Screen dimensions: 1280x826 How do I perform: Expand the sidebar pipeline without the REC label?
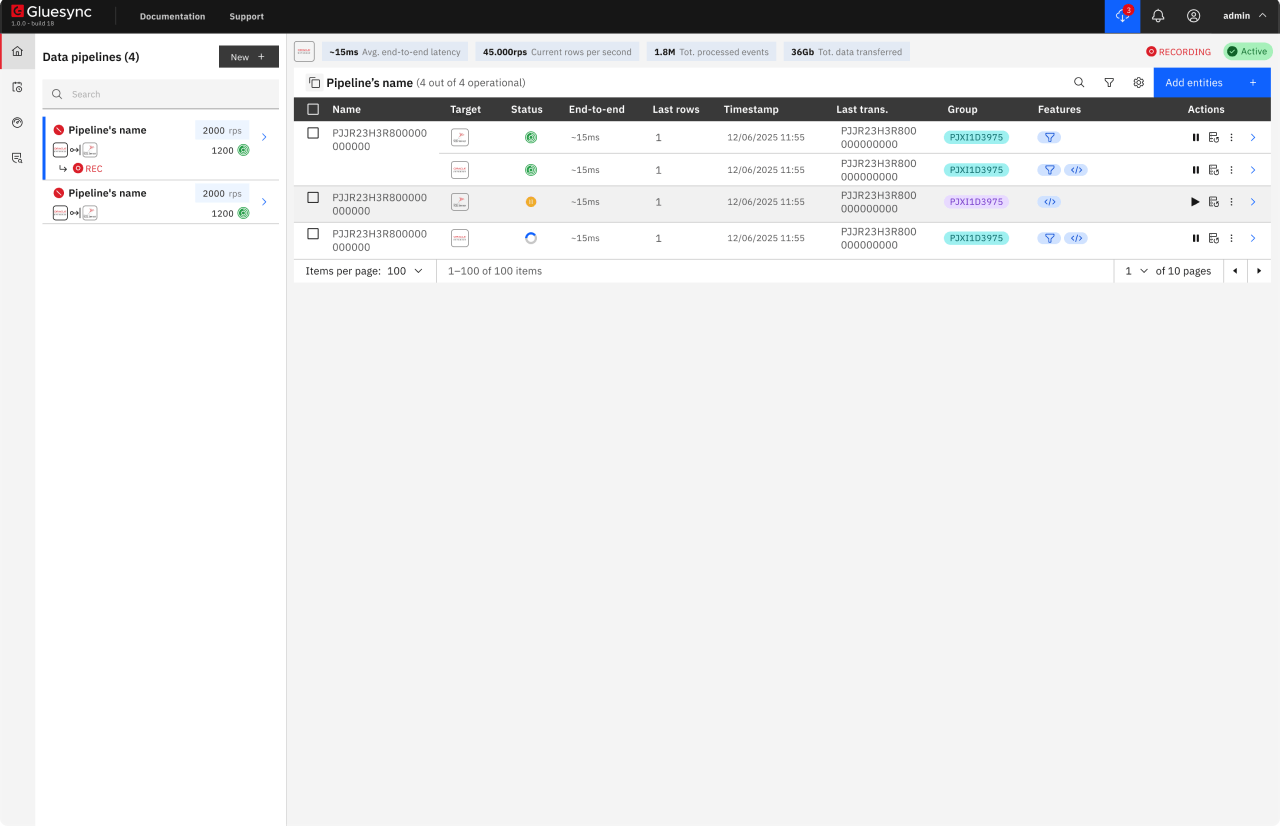[264, 202]
